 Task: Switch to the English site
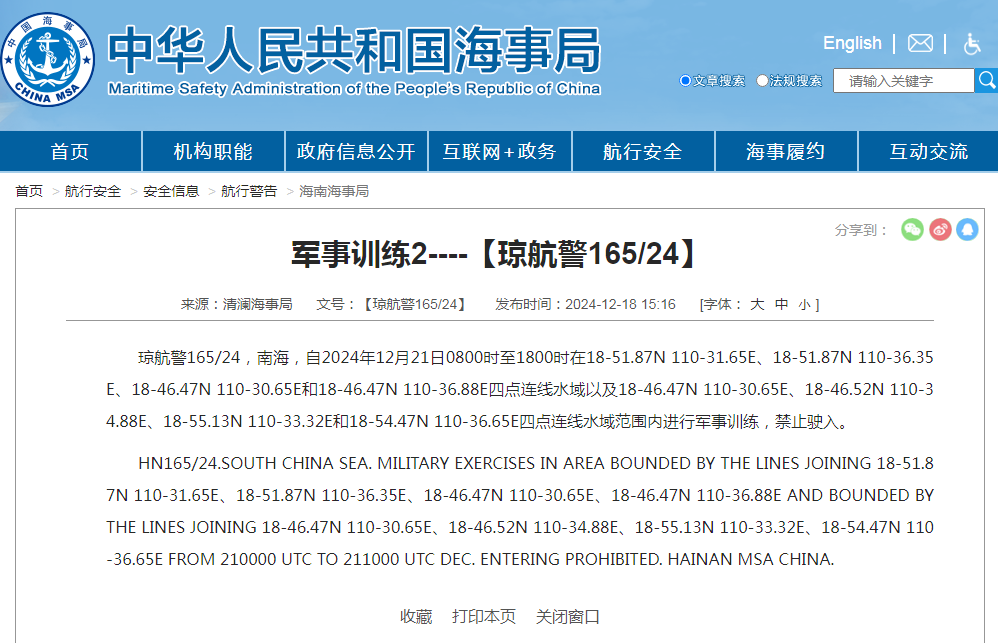tap(852, 43)
